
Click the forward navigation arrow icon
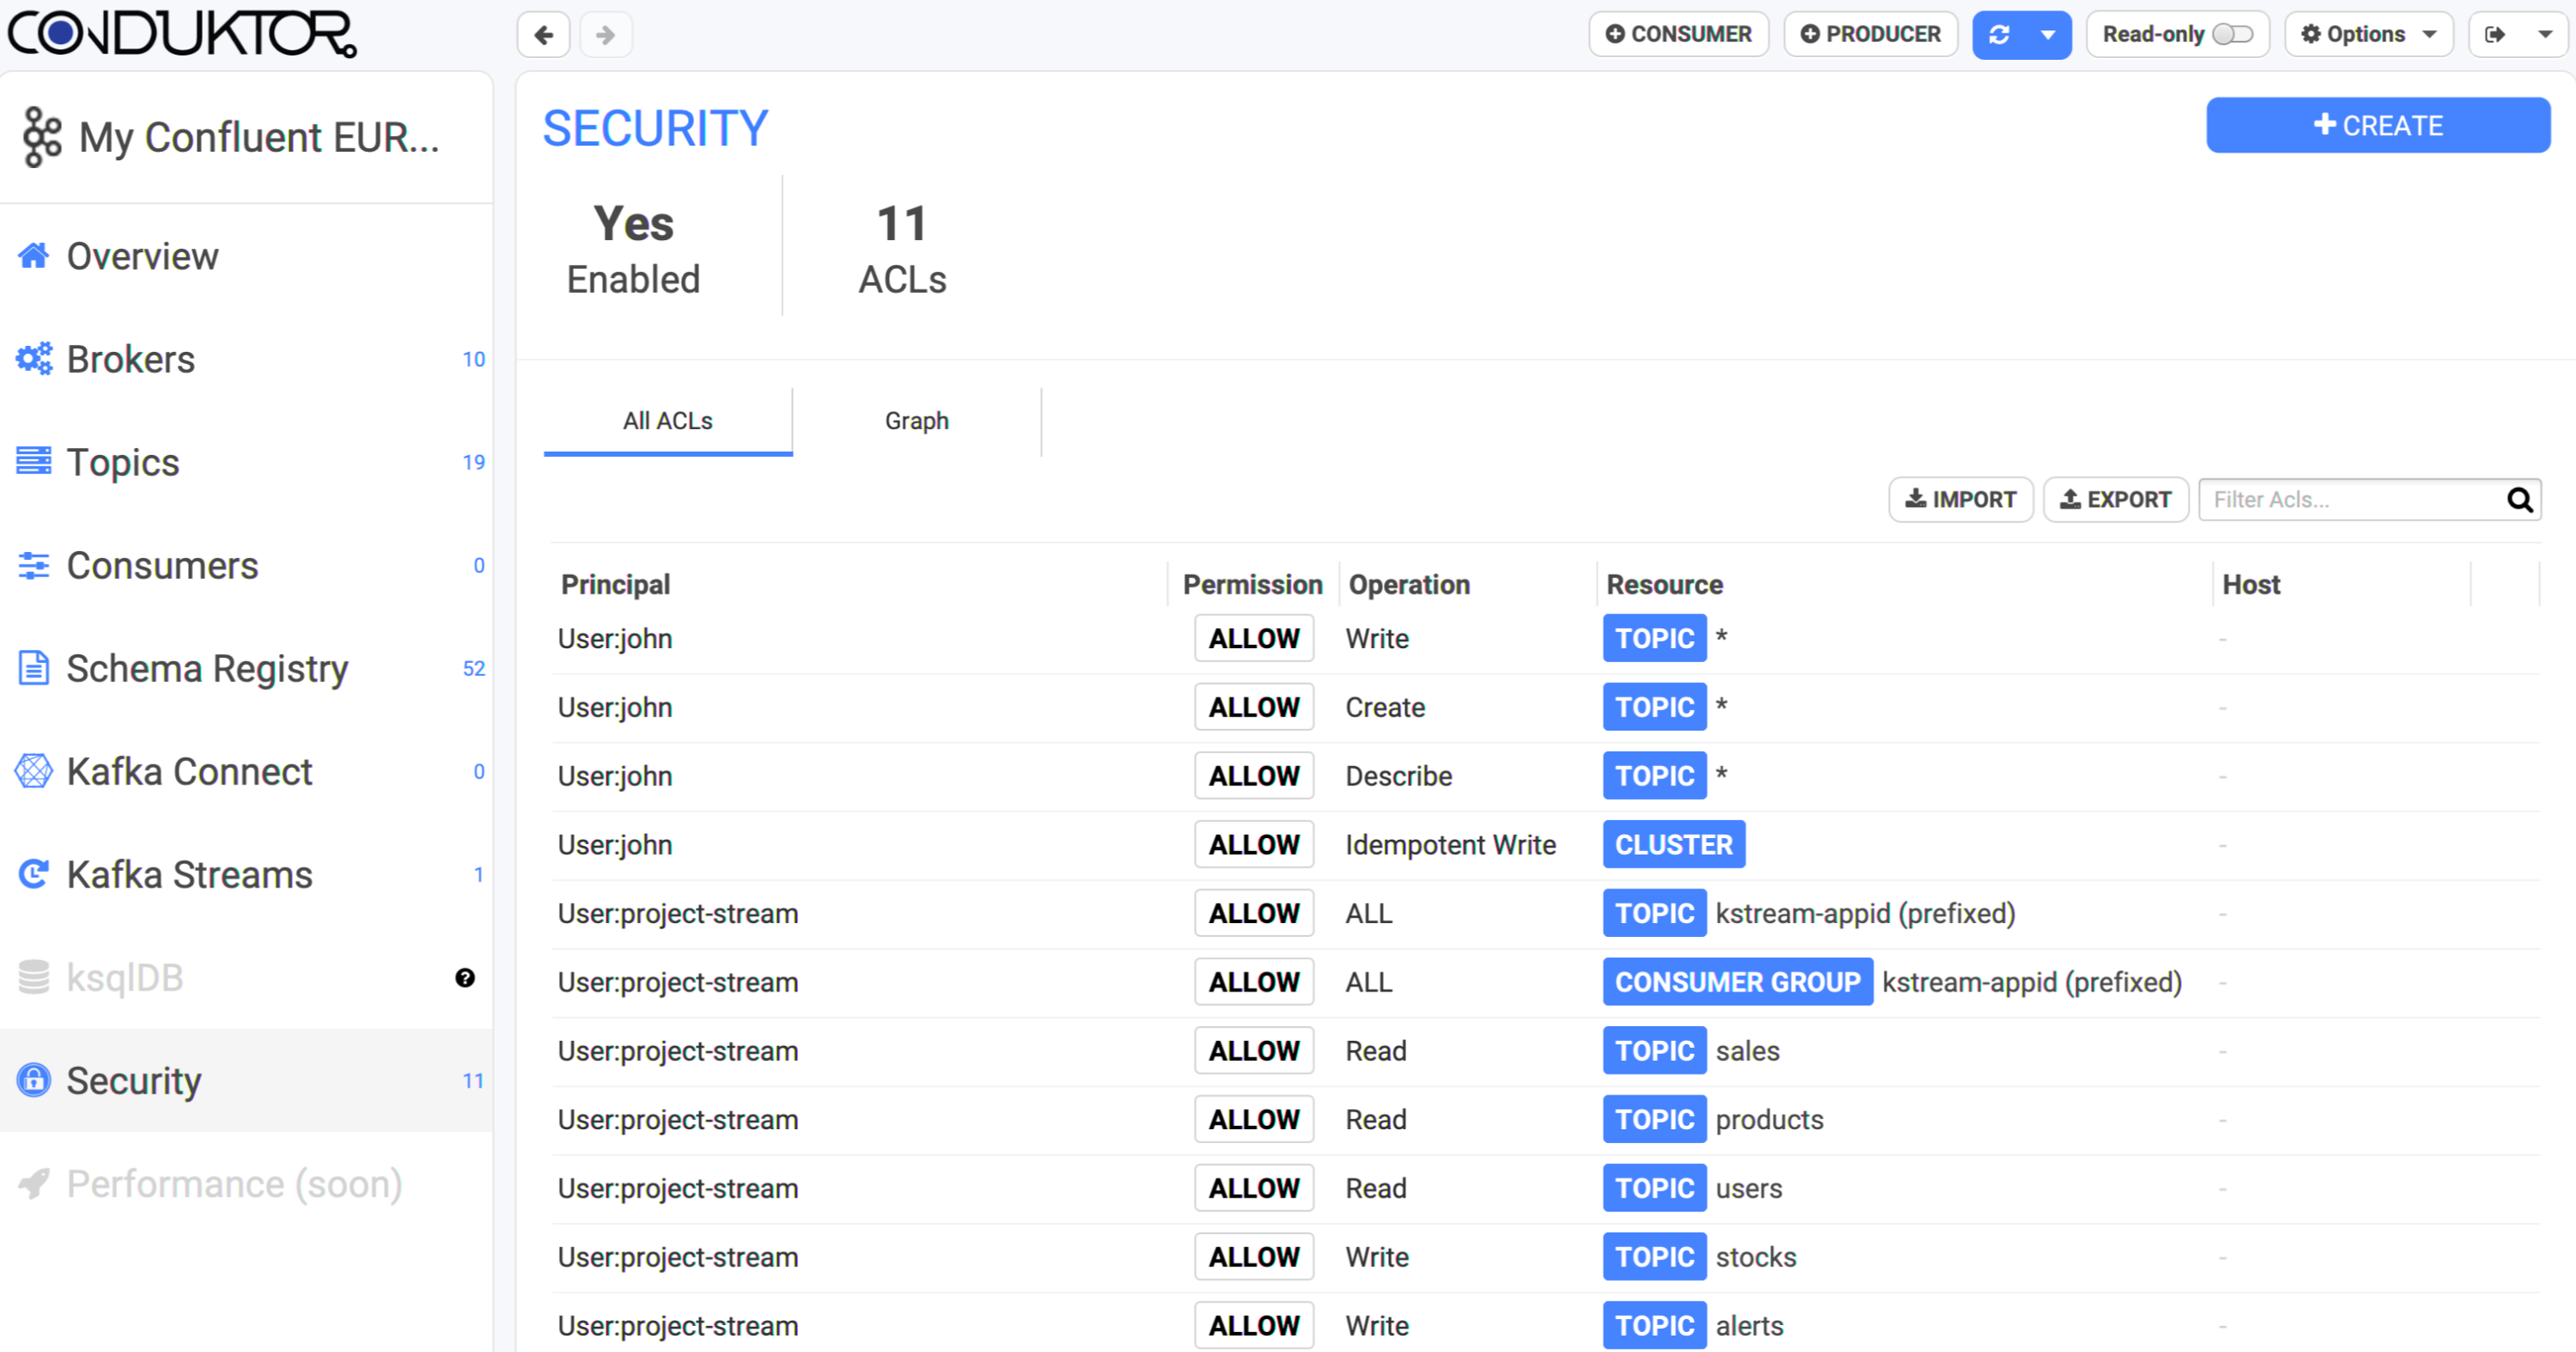tap(605, 35)
